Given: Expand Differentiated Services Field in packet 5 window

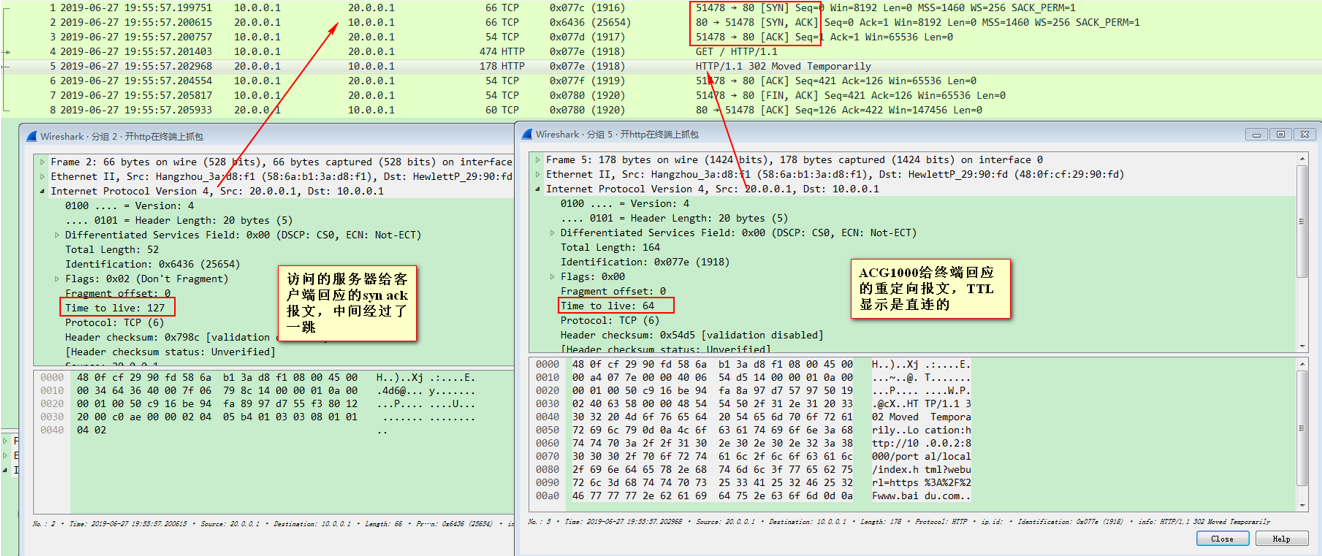Looking at the screenshot, I should click(552, 233).
